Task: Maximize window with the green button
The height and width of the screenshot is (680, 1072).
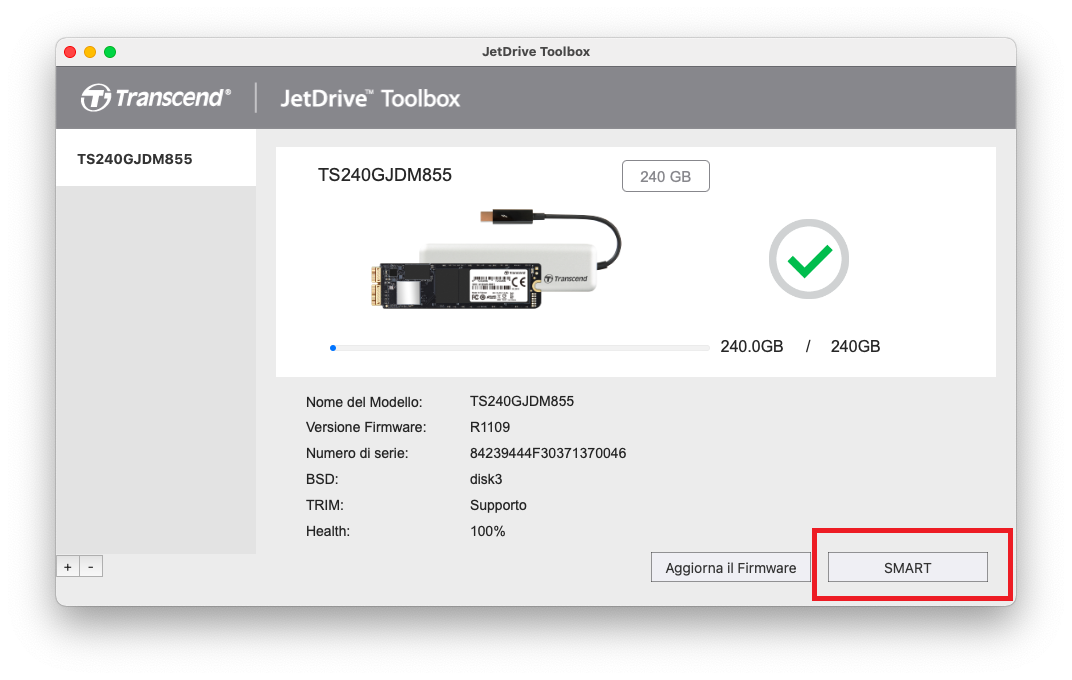Action: click(x=109, y=52)
